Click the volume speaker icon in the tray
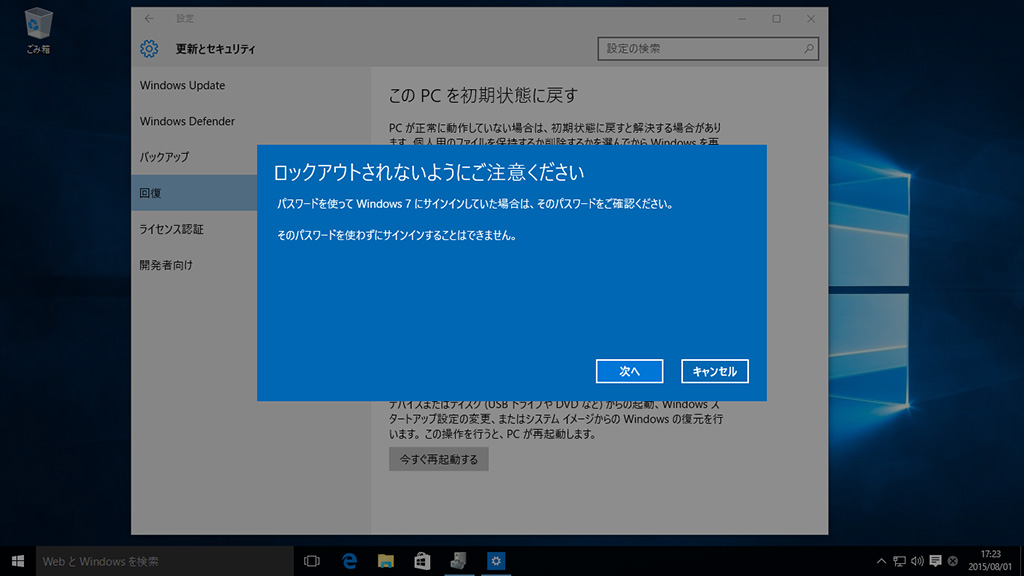Image resolution: width=1024 pixels, height=576 pixels. point(917,561)
